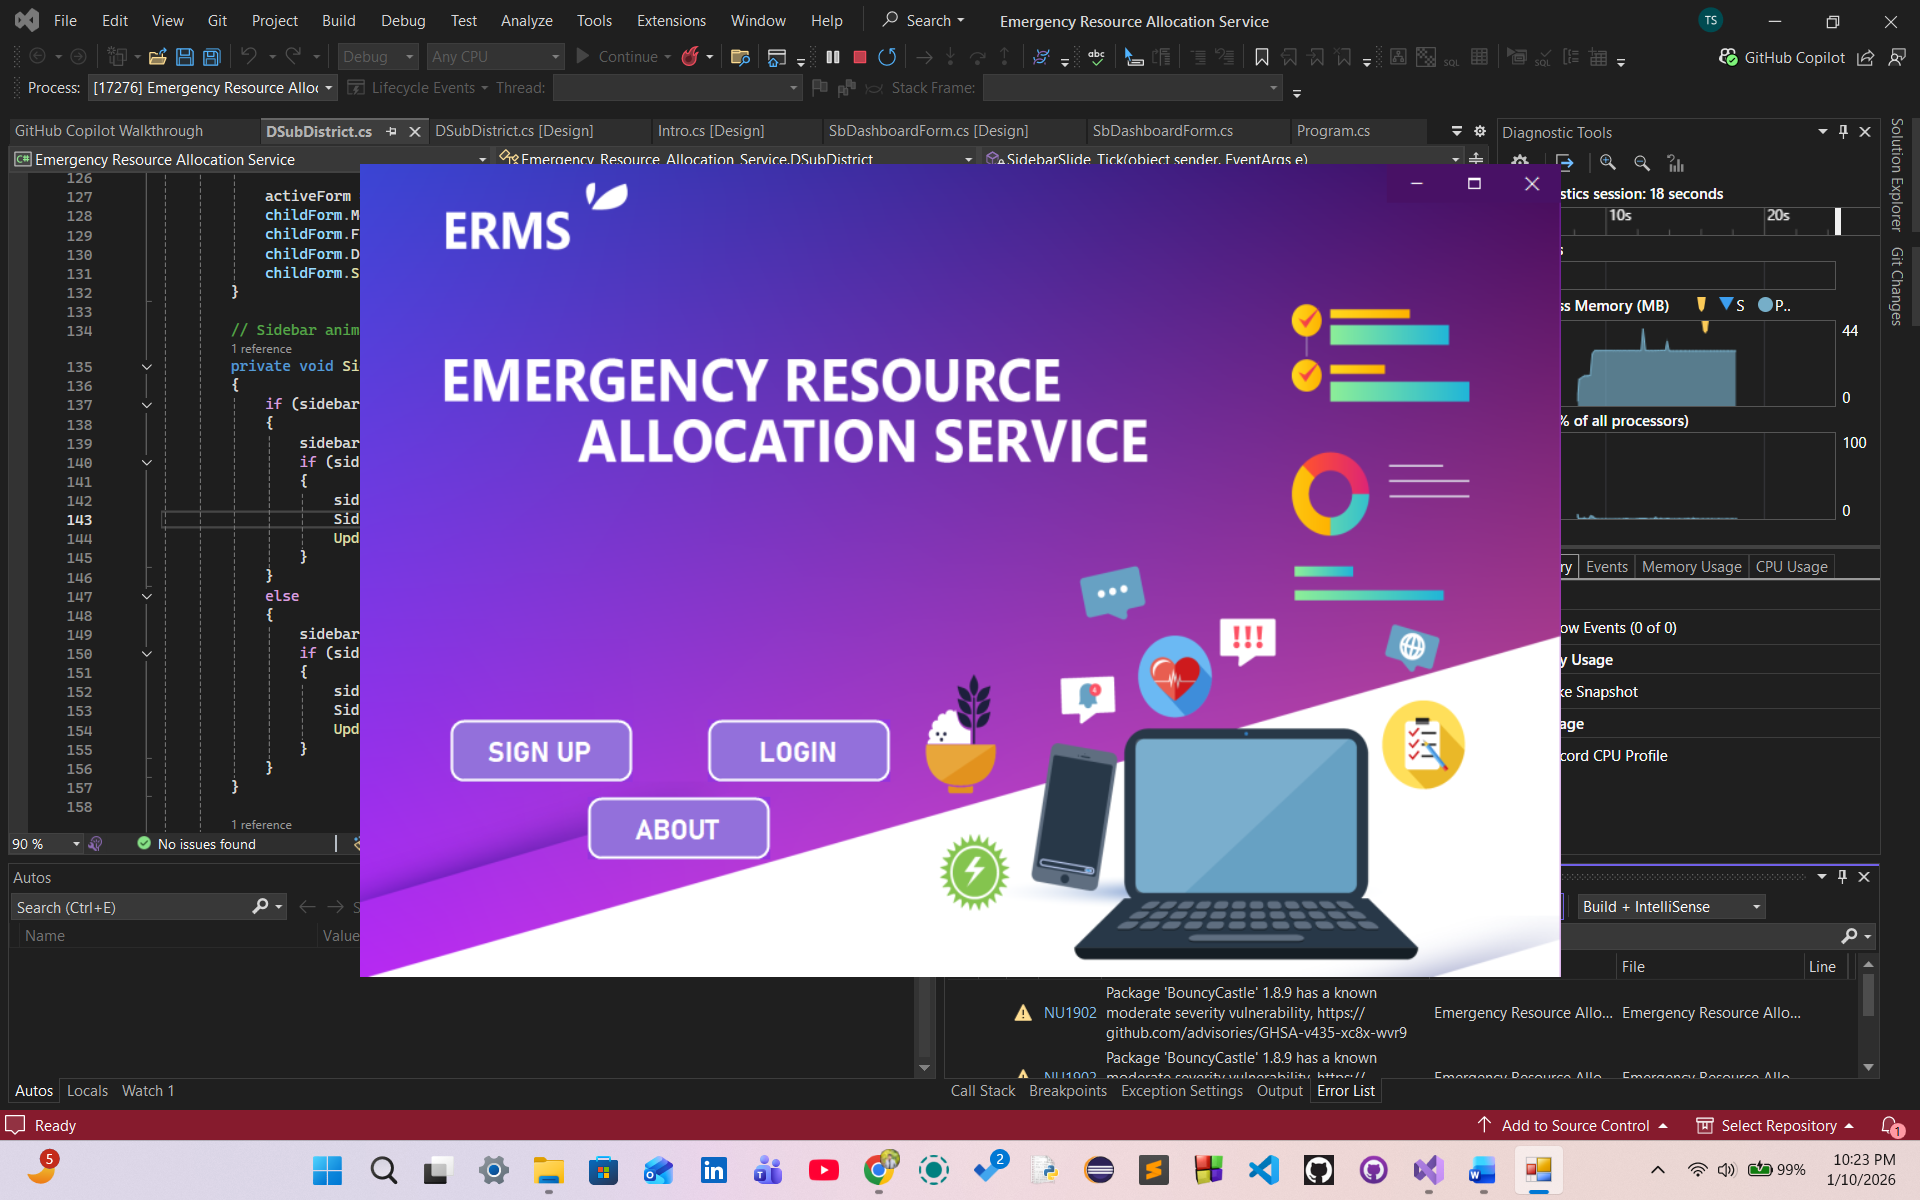The width and height of the screenshot is (1920, 1200).
Task: Click the Restart debugging icon
Action: click(887, 57)
